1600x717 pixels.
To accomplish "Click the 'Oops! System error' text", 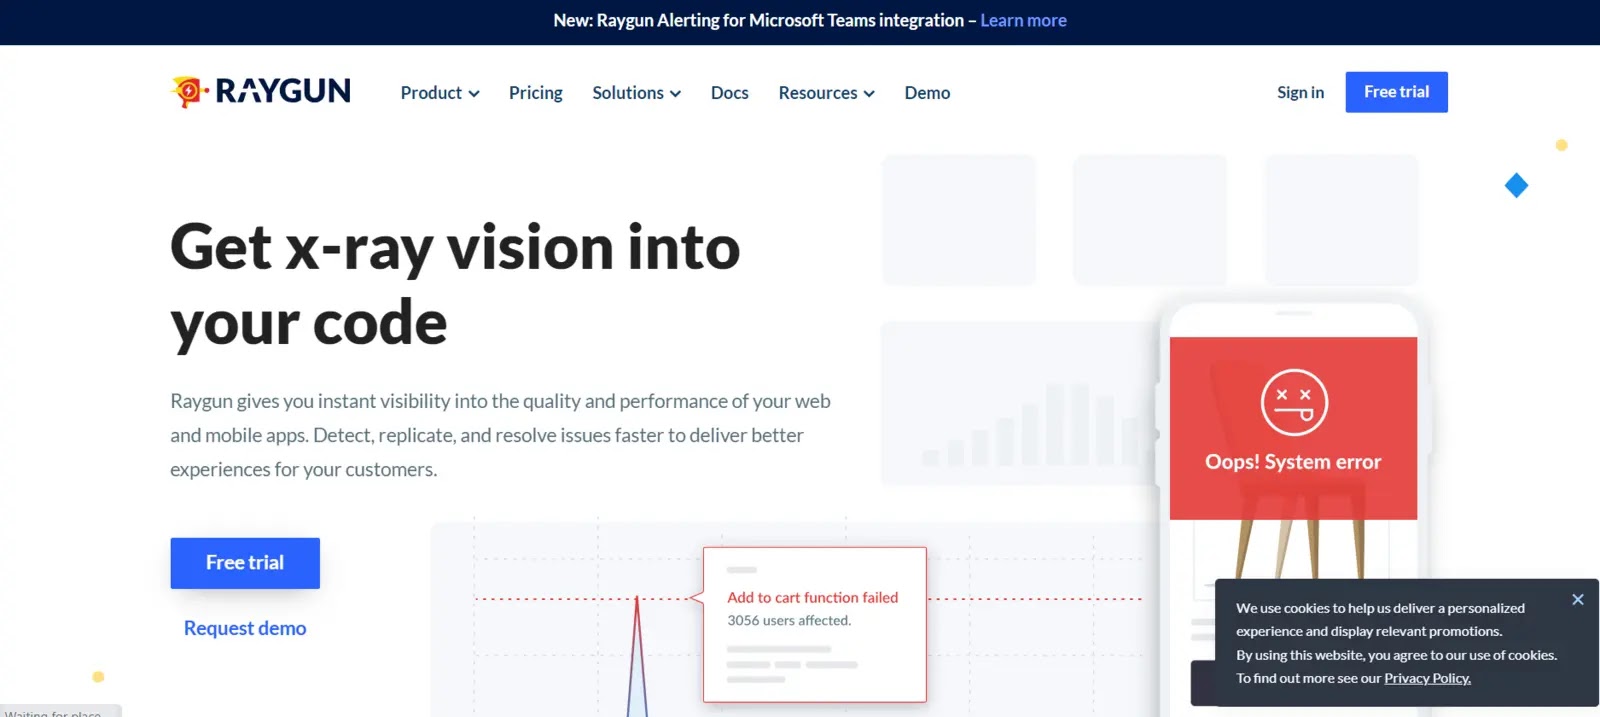I will coord(1293,462).
